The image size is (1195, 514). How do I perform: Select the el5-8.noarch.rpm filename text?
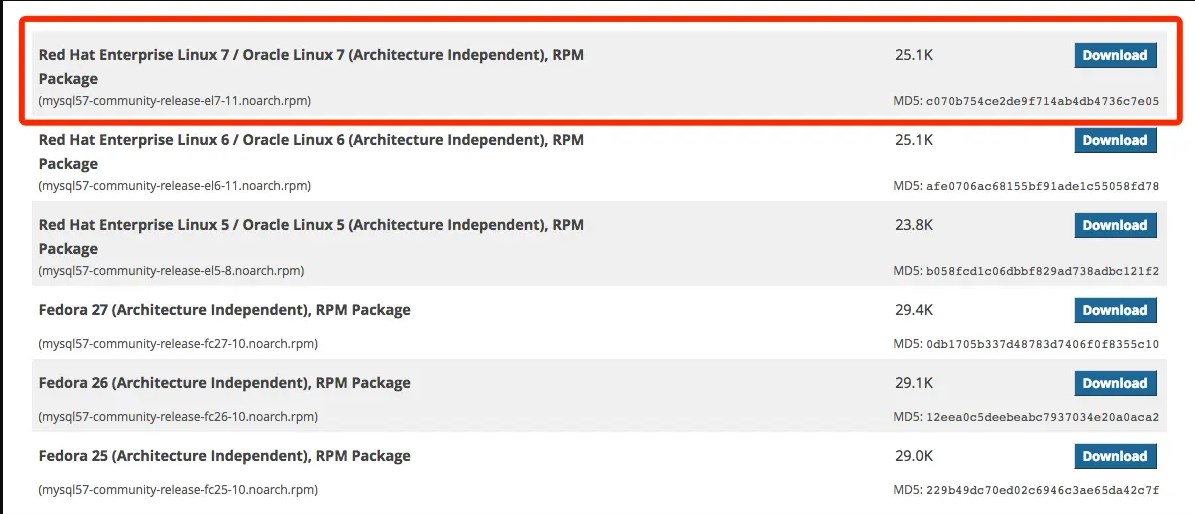tap(172, 271)
